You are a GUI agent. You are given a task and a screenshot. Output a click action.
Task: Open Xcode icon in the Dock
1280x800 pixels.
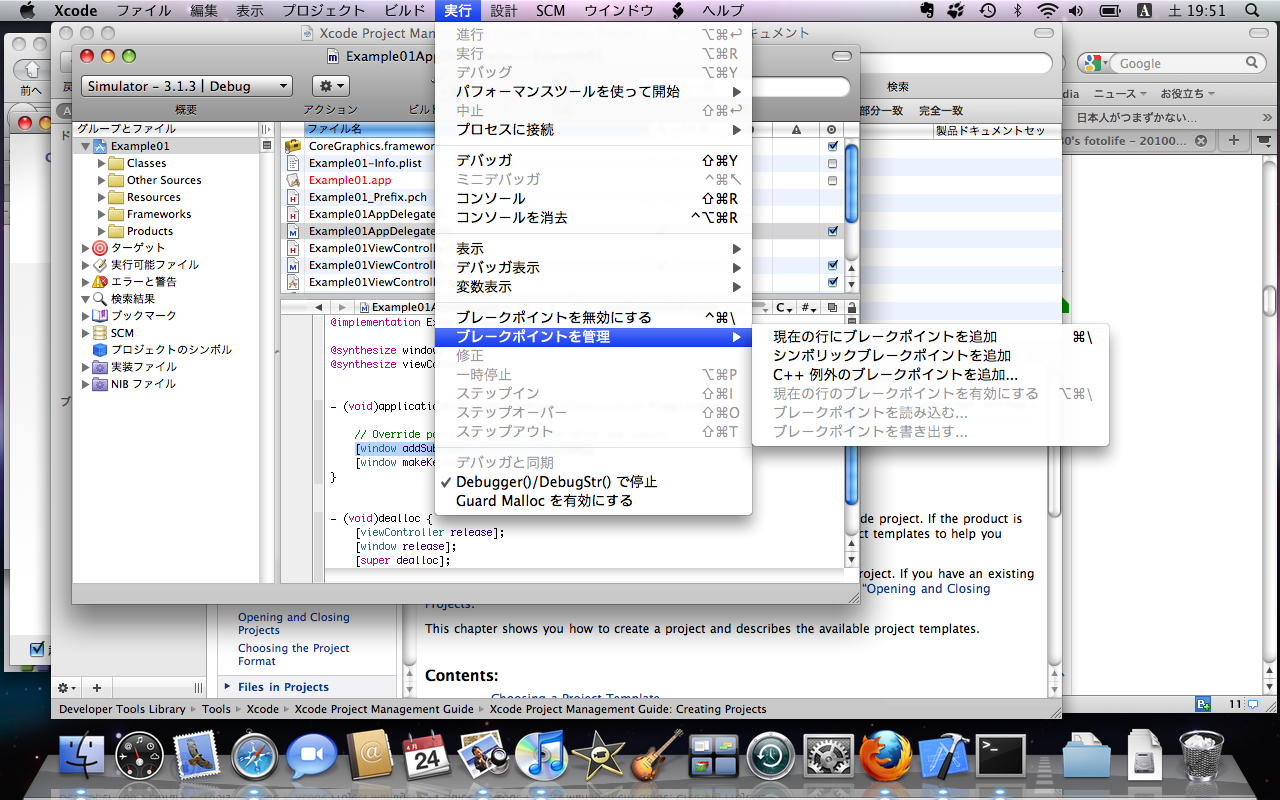pyautogui.click(x=943, y=757)
